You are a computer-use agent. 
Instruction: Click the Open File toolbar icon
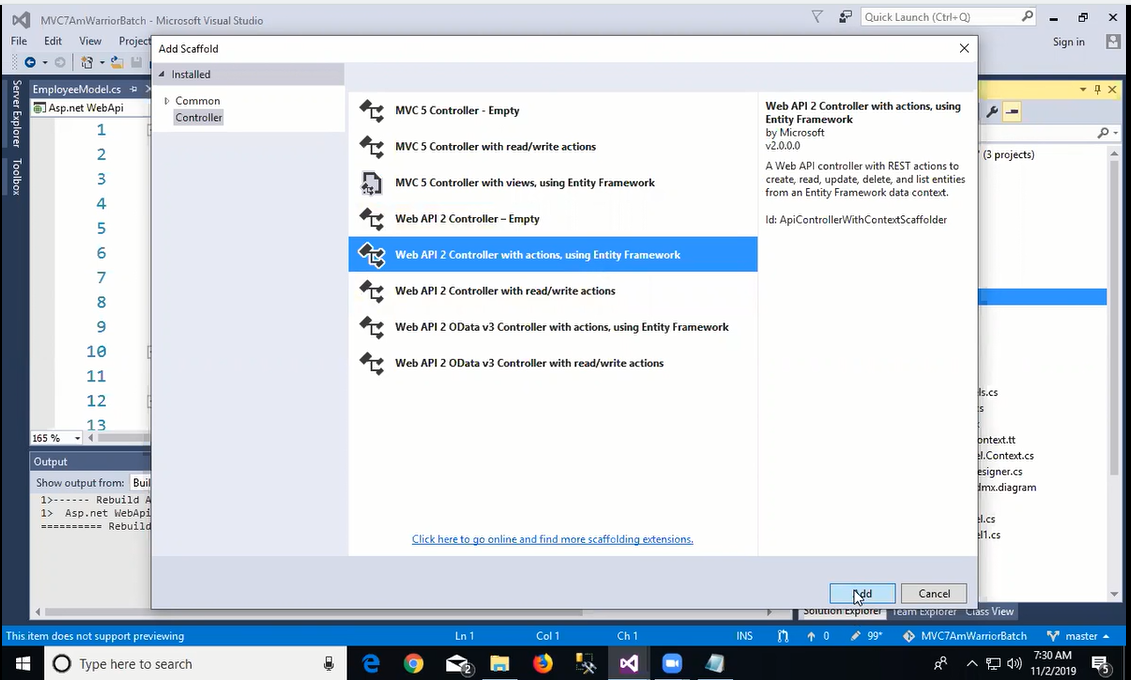(117, 63)
